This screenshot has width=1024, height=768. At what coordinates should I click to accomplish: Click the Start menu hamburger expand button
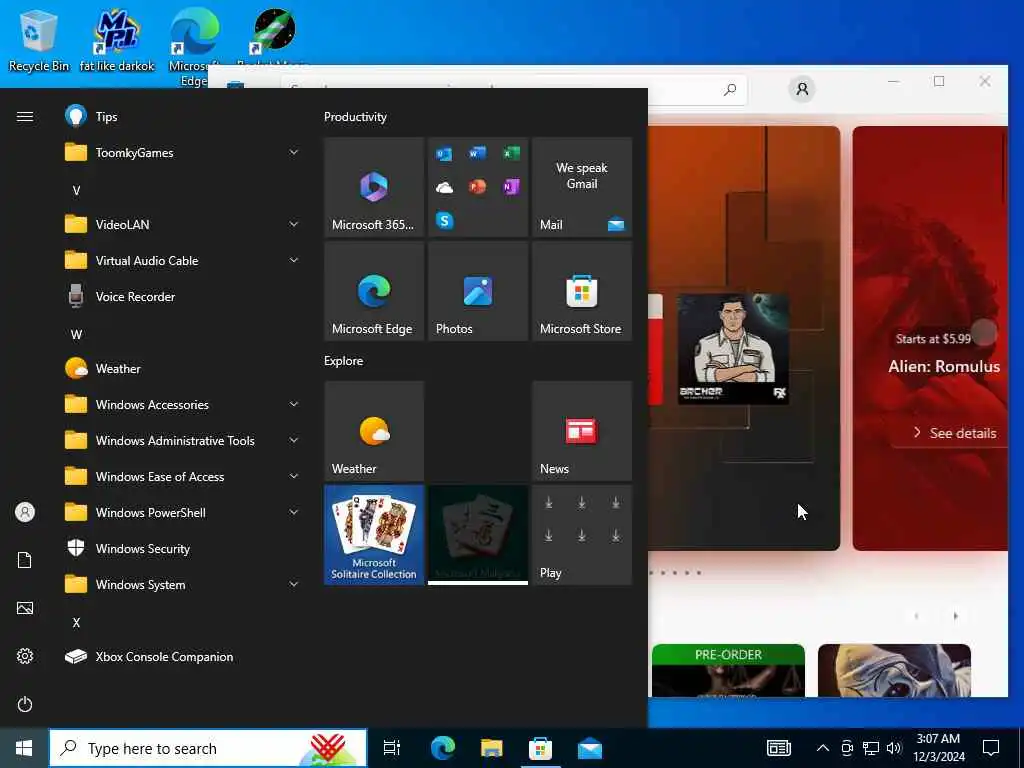pos(25,116)
